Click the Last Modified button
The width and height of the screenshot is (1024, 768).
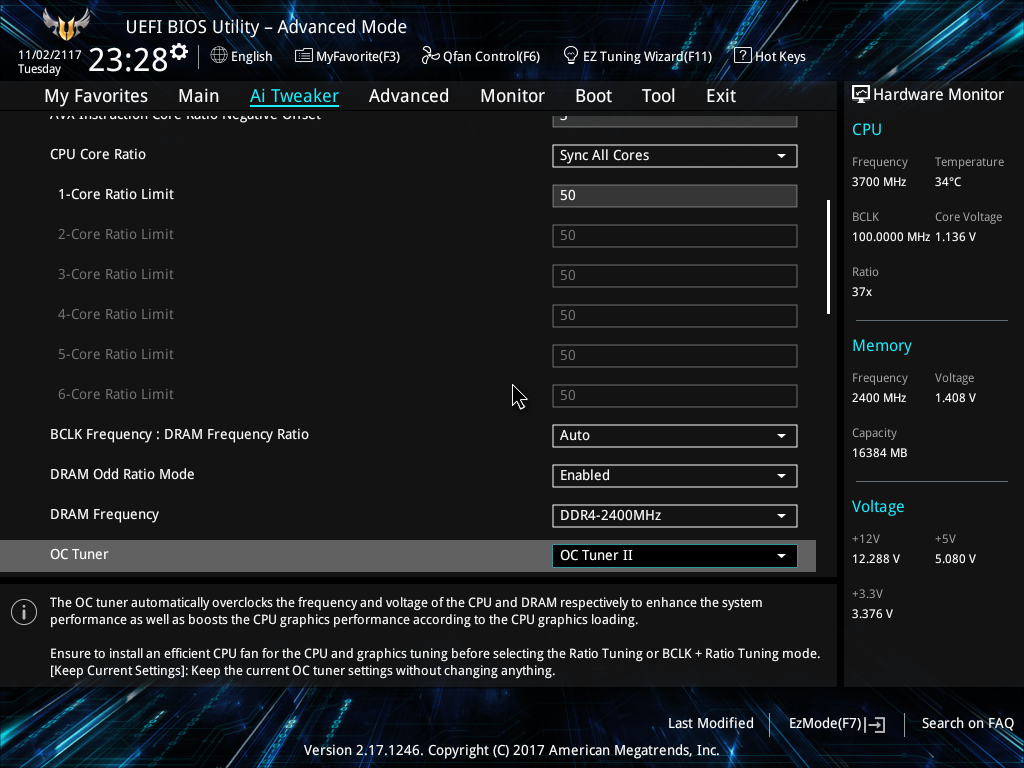711,723
